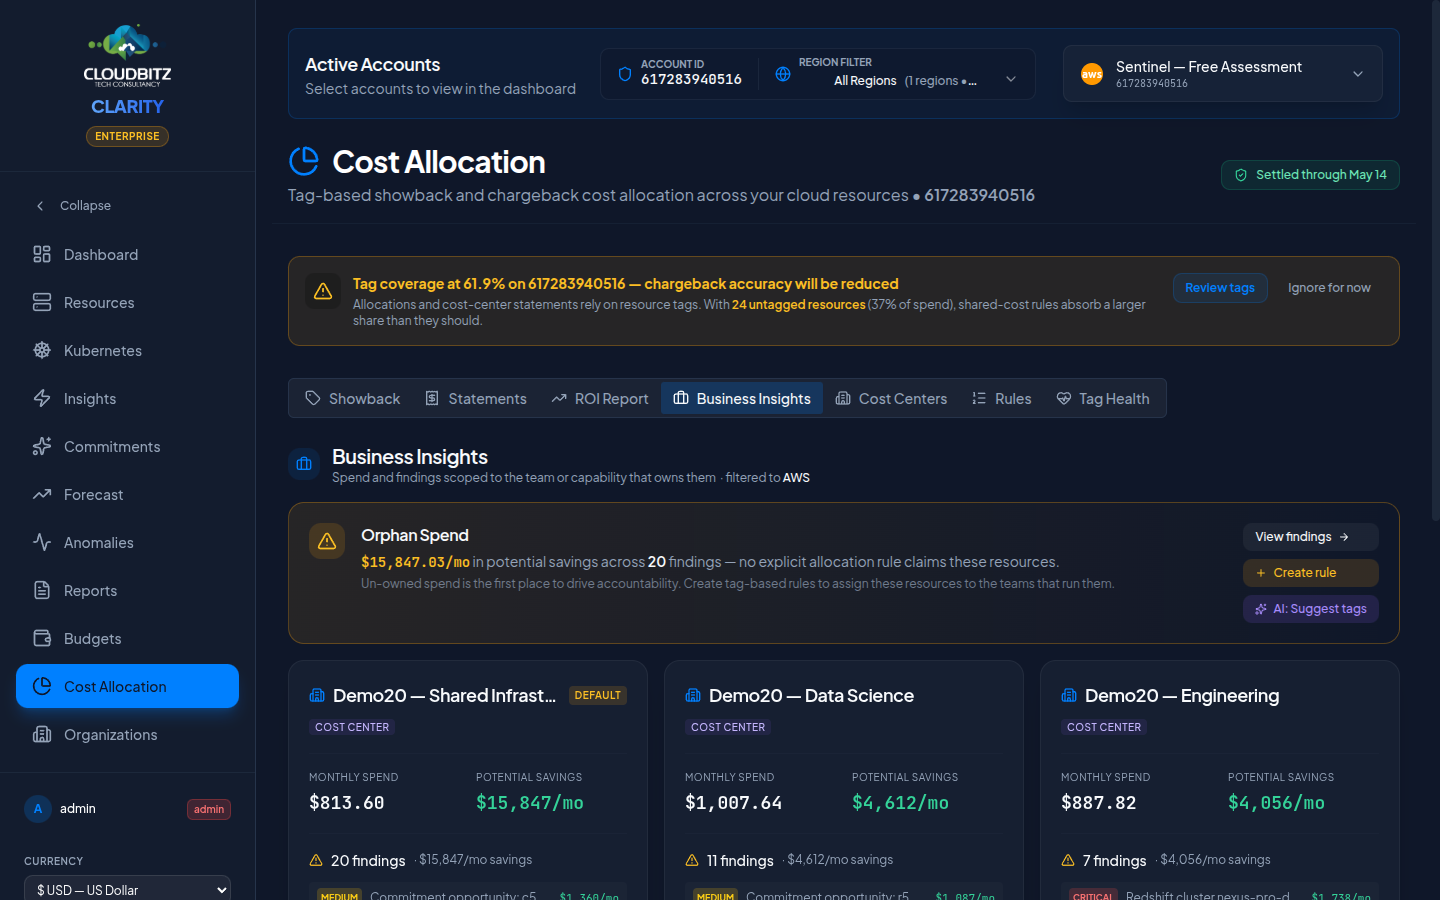Select the Business Insights tab
Screen dimensions: 1440x900
(742, 398)
